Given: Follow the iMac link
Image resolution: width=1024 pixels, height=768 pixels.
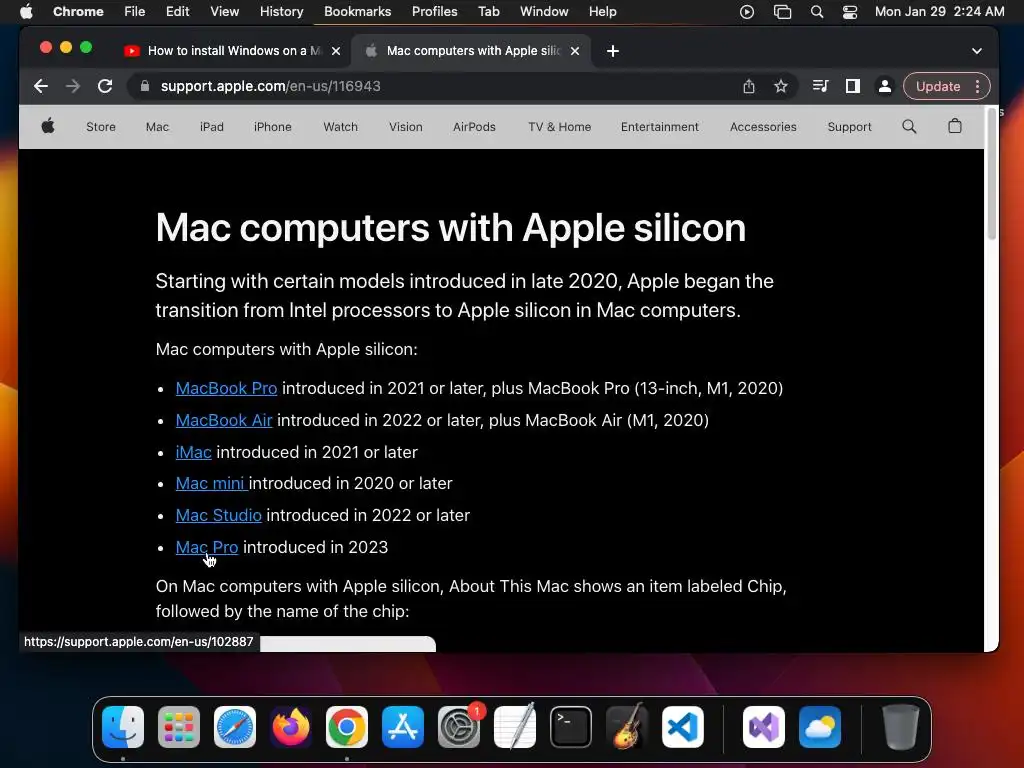Looking at the screenshot, I should click(x=193, y=452).
